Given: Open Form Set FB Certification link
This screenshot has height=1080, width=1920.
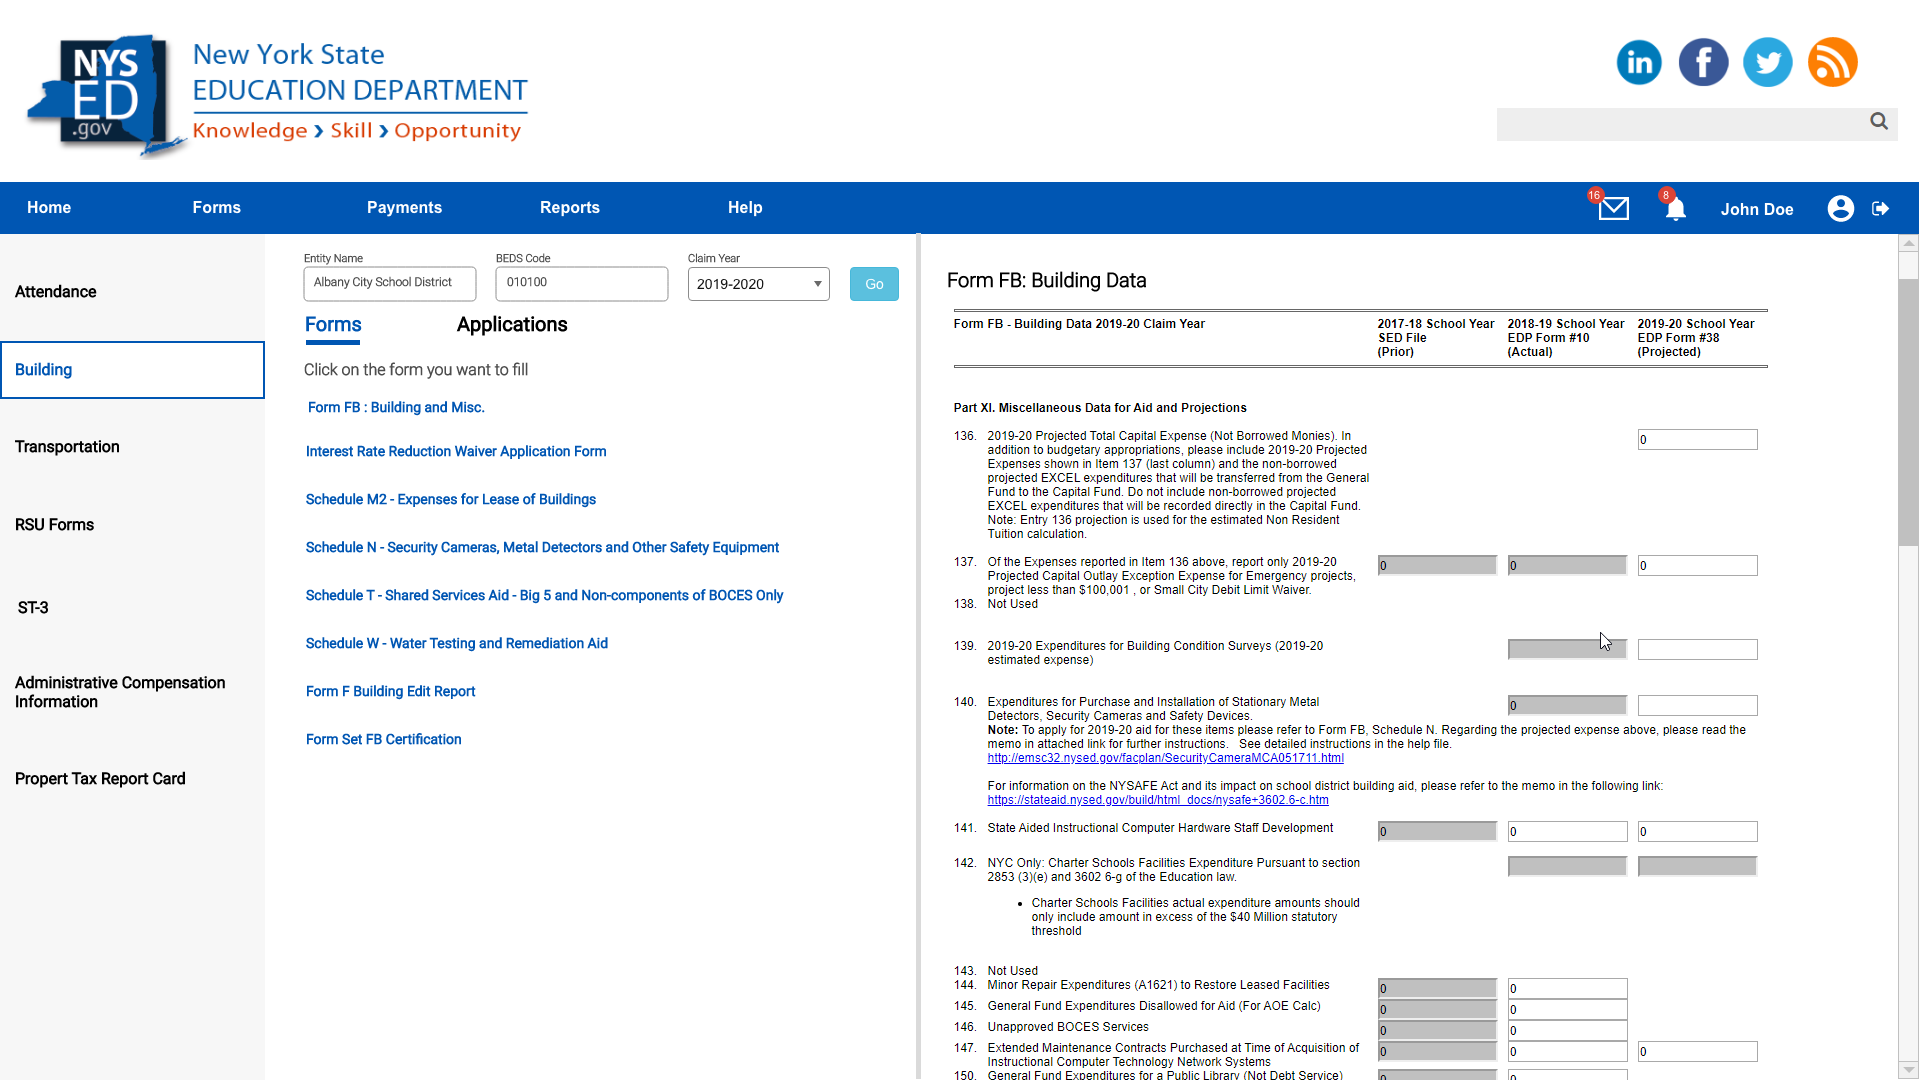Looking at the screenshot, I should [383, 739].
